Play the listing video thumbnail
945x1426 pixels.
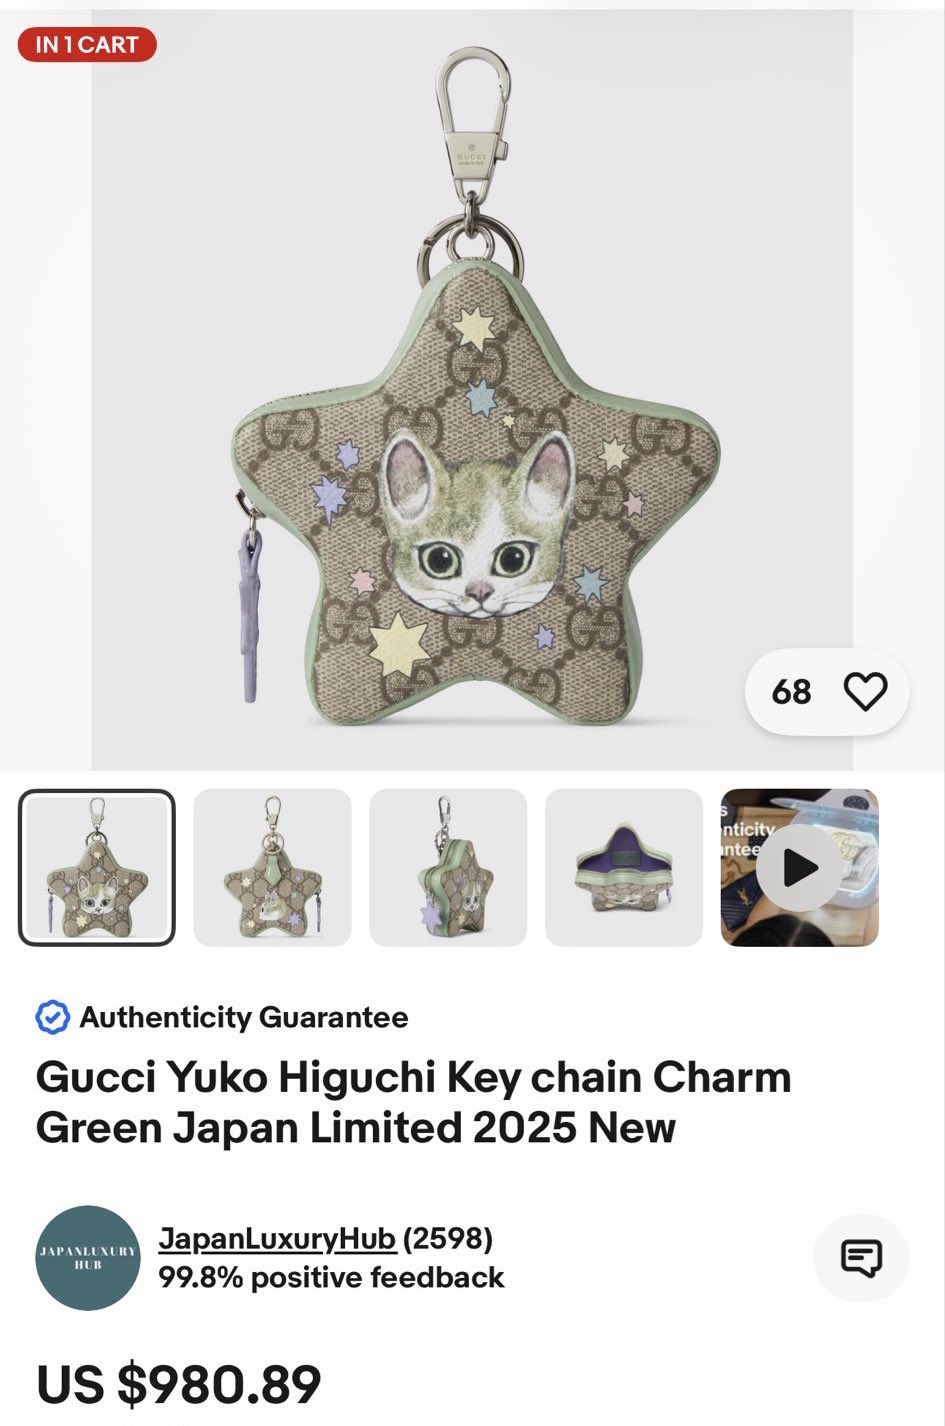[x=800, y=868]
